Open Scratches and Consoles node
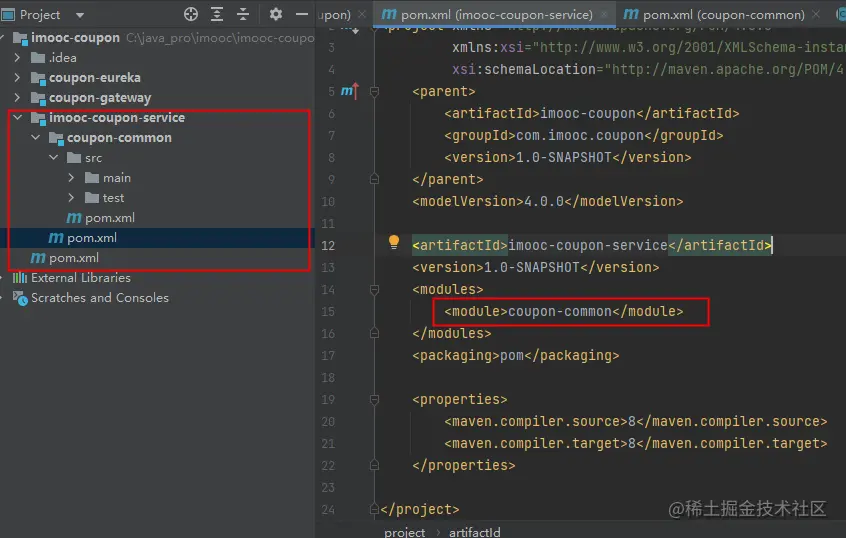Image resolution: width=846 pixels, height=538 pixels. tap(91, 297)
